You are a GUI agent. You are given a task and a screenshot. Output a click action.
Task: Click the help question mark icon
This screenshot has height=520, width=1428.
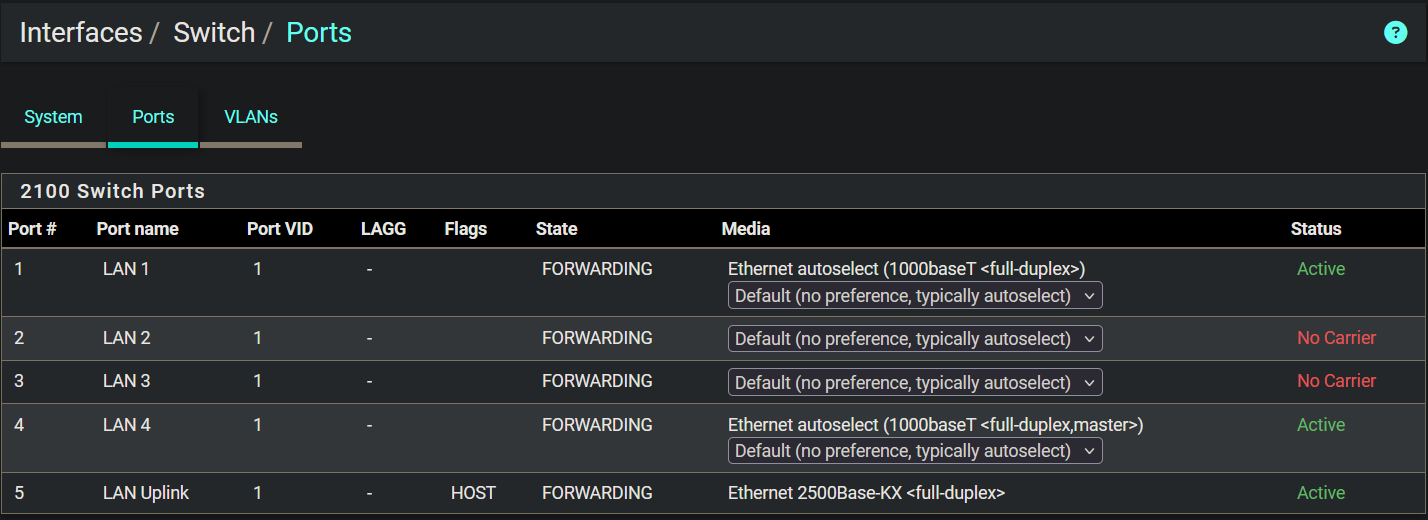[1395, 32]
